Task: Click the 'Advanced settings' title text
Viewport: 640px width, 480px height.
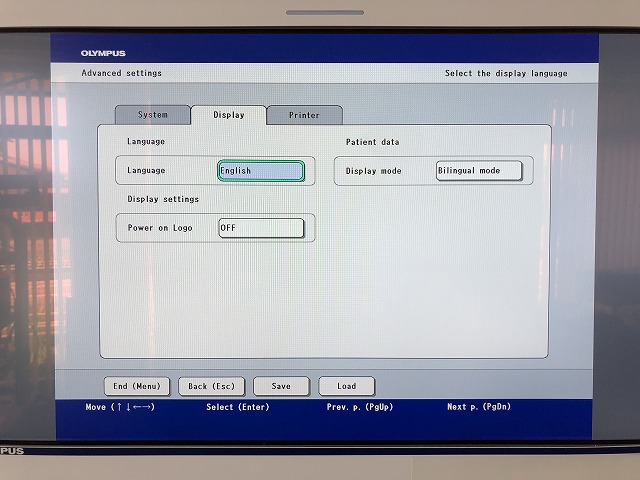Action: point(122,73)
